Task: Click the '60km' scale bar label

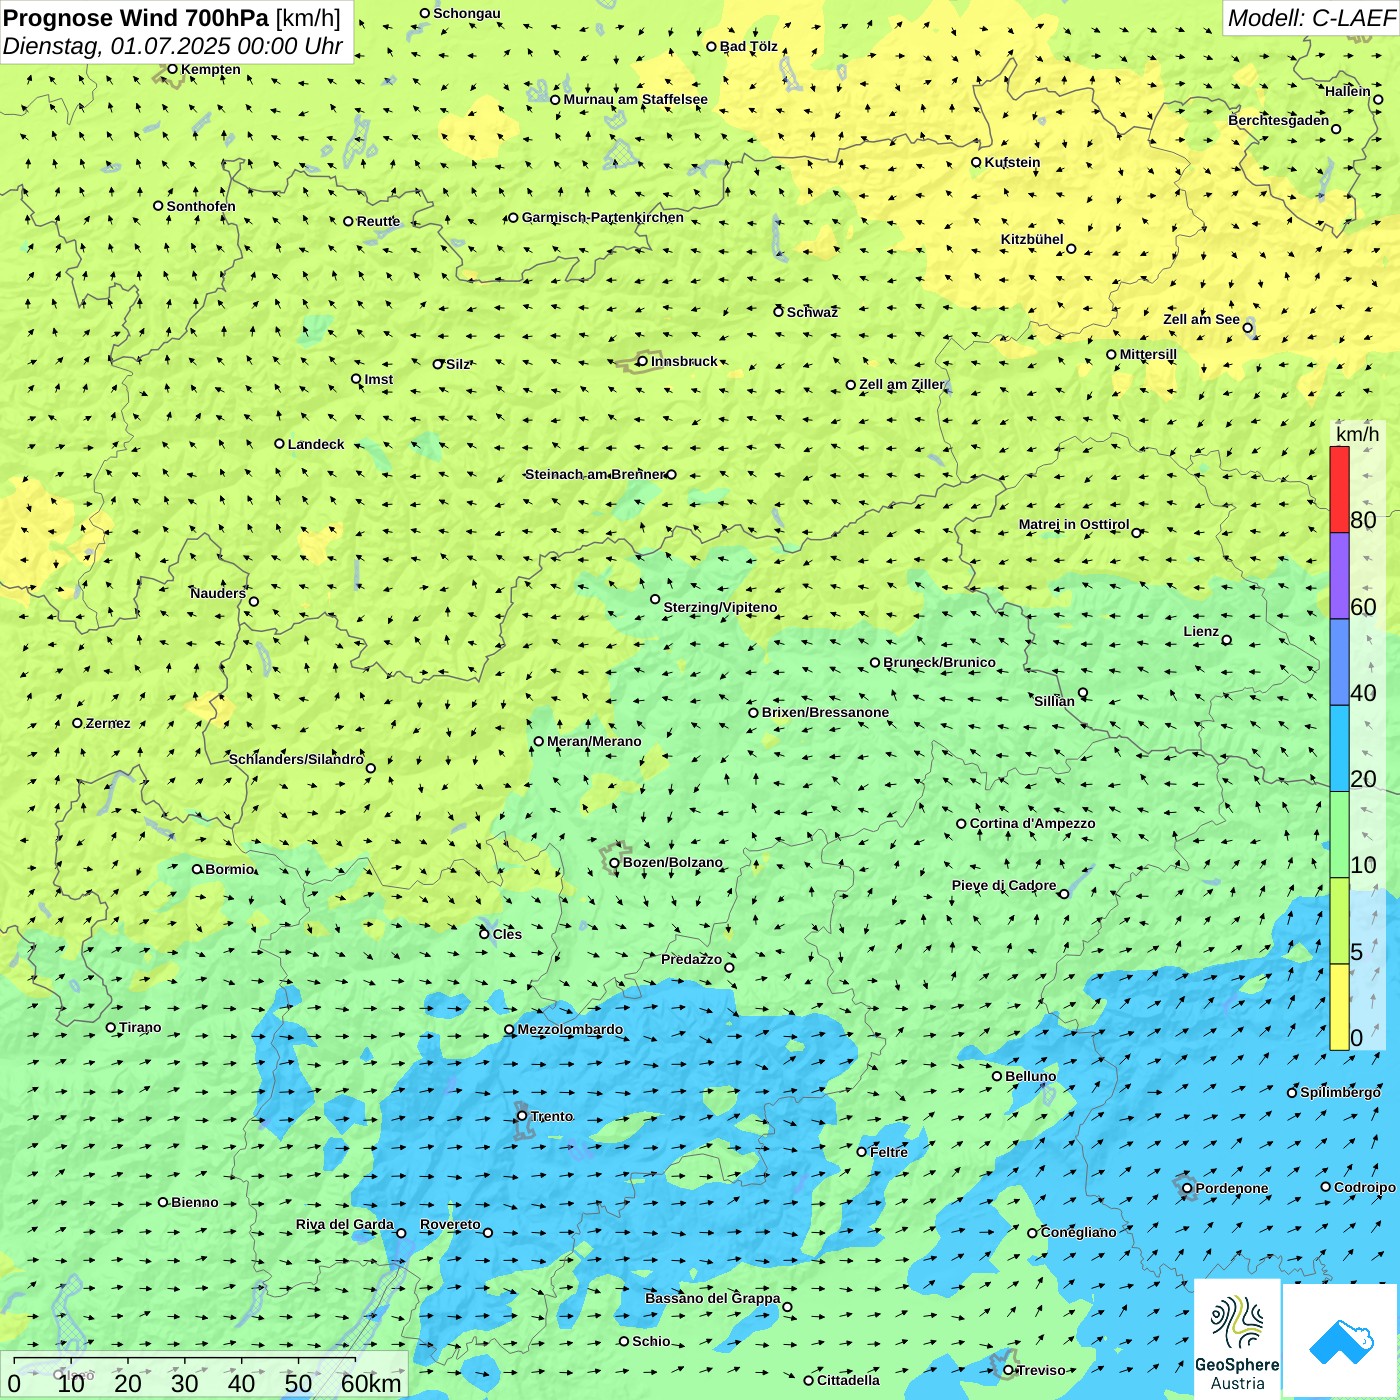Action: click(x=371, y=1383)
